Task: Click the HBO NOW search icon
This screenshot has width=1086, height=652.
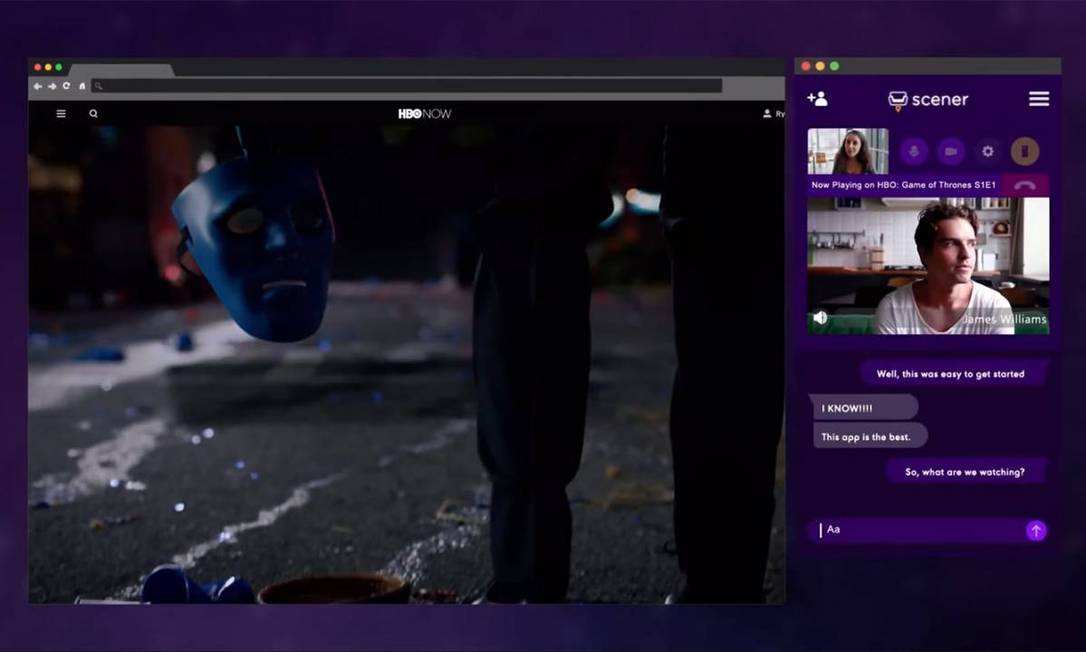Action: (x=93, y=114)
